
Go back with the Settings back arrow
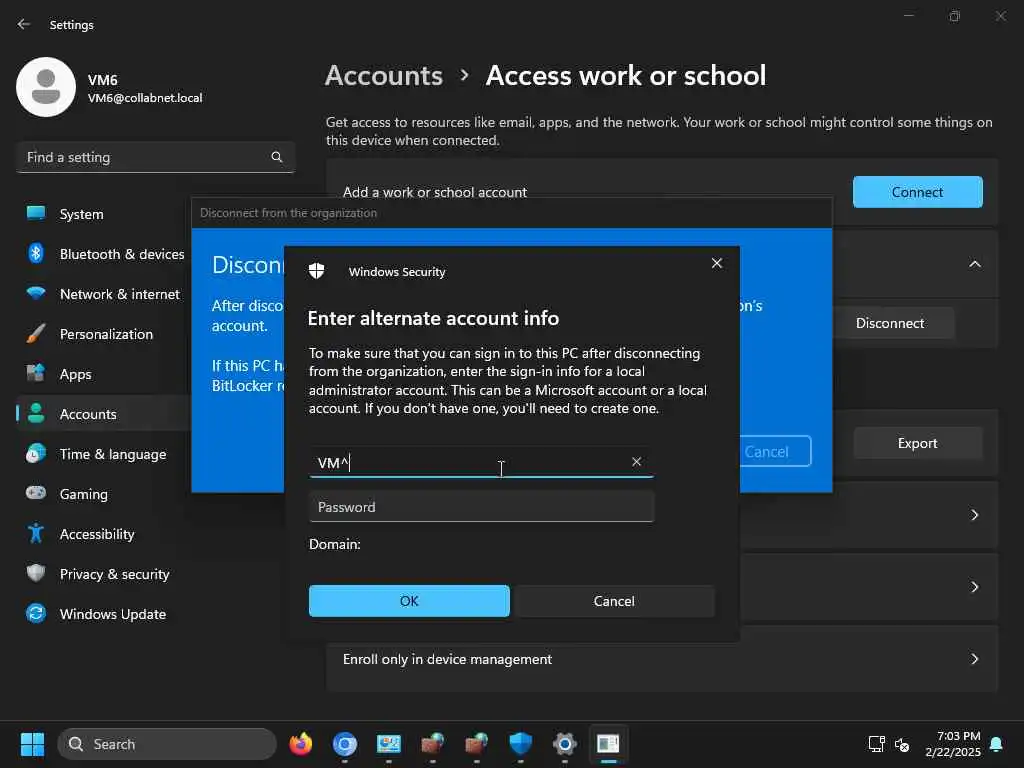(24, 24)
